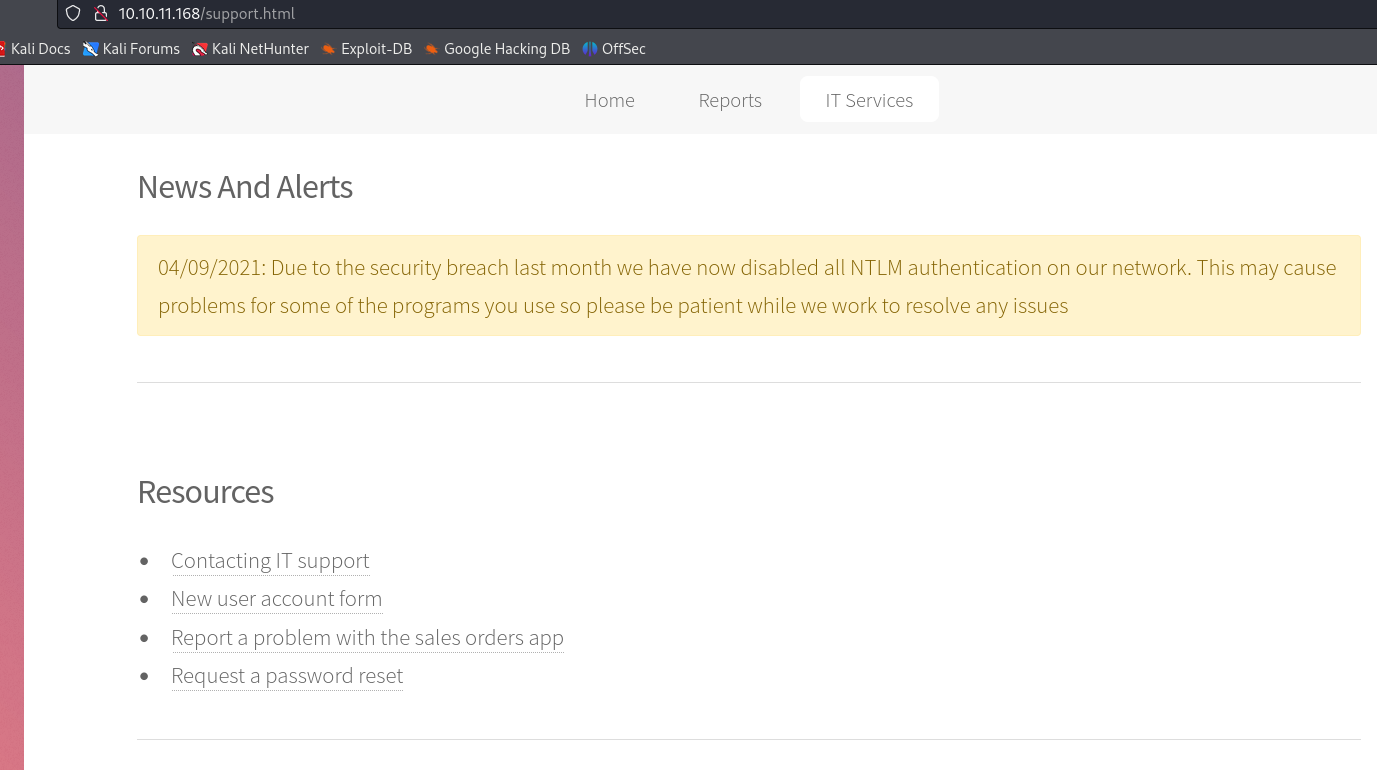Open New user account form link
This screenshot has width=1377, height=770.
[277, 599]
